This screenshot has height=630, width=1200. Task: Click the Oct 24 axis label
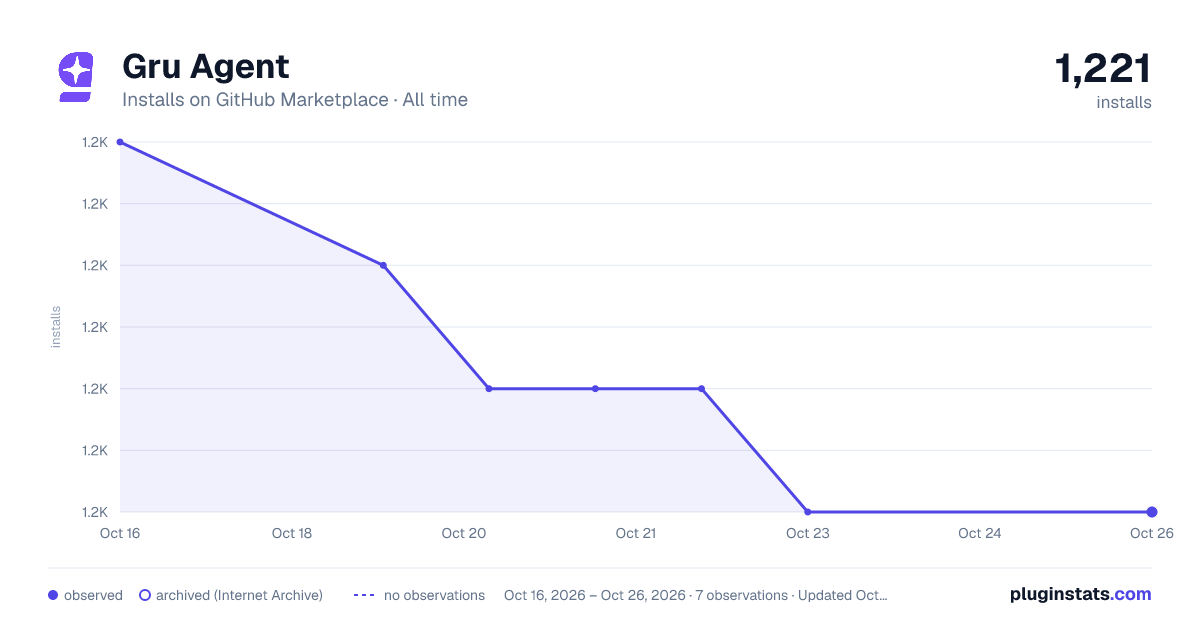980,534
